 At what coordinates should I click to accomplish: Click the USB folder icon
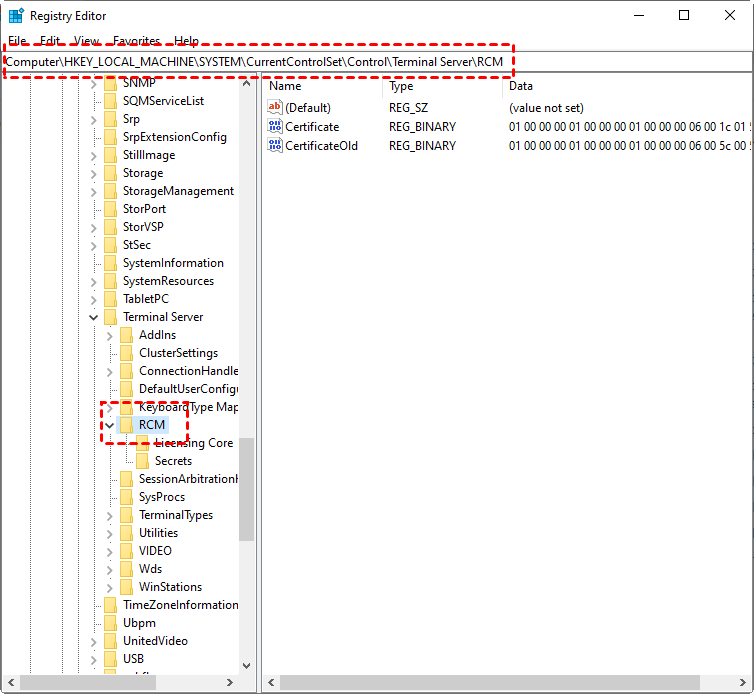point(111,659)
